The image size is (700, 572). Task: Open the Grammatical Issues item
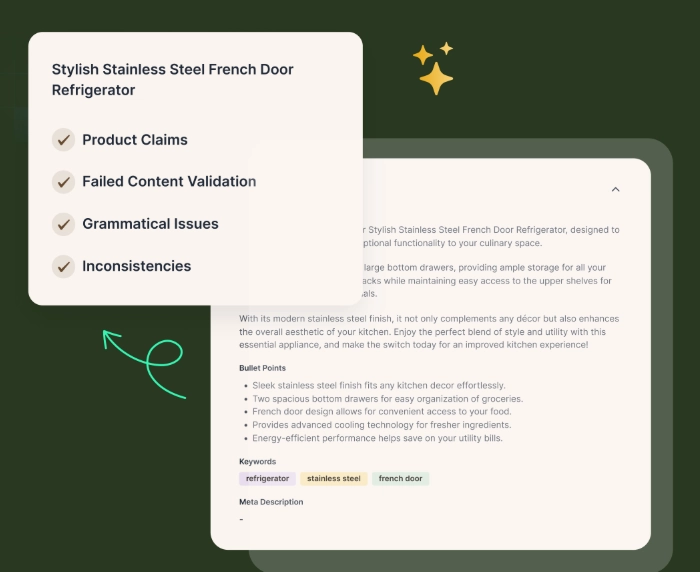point(150,224)
